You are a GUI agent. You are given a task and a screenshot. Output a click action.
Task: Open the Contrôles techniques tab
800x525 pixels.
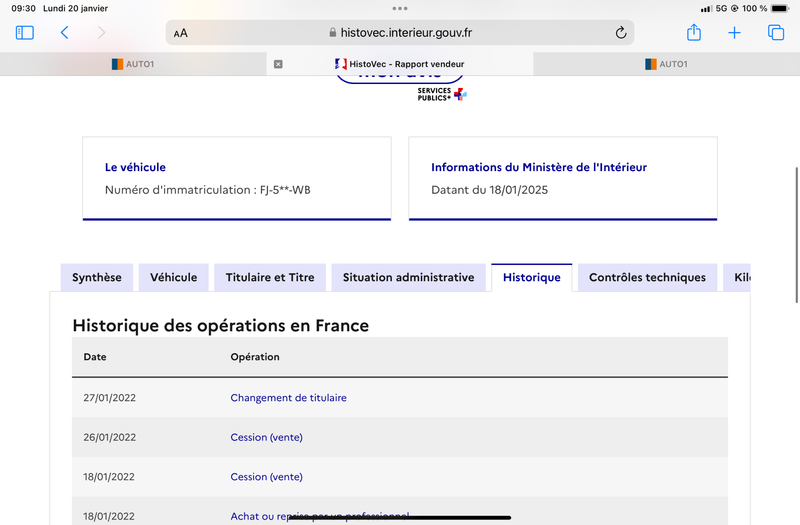(647, 278)
